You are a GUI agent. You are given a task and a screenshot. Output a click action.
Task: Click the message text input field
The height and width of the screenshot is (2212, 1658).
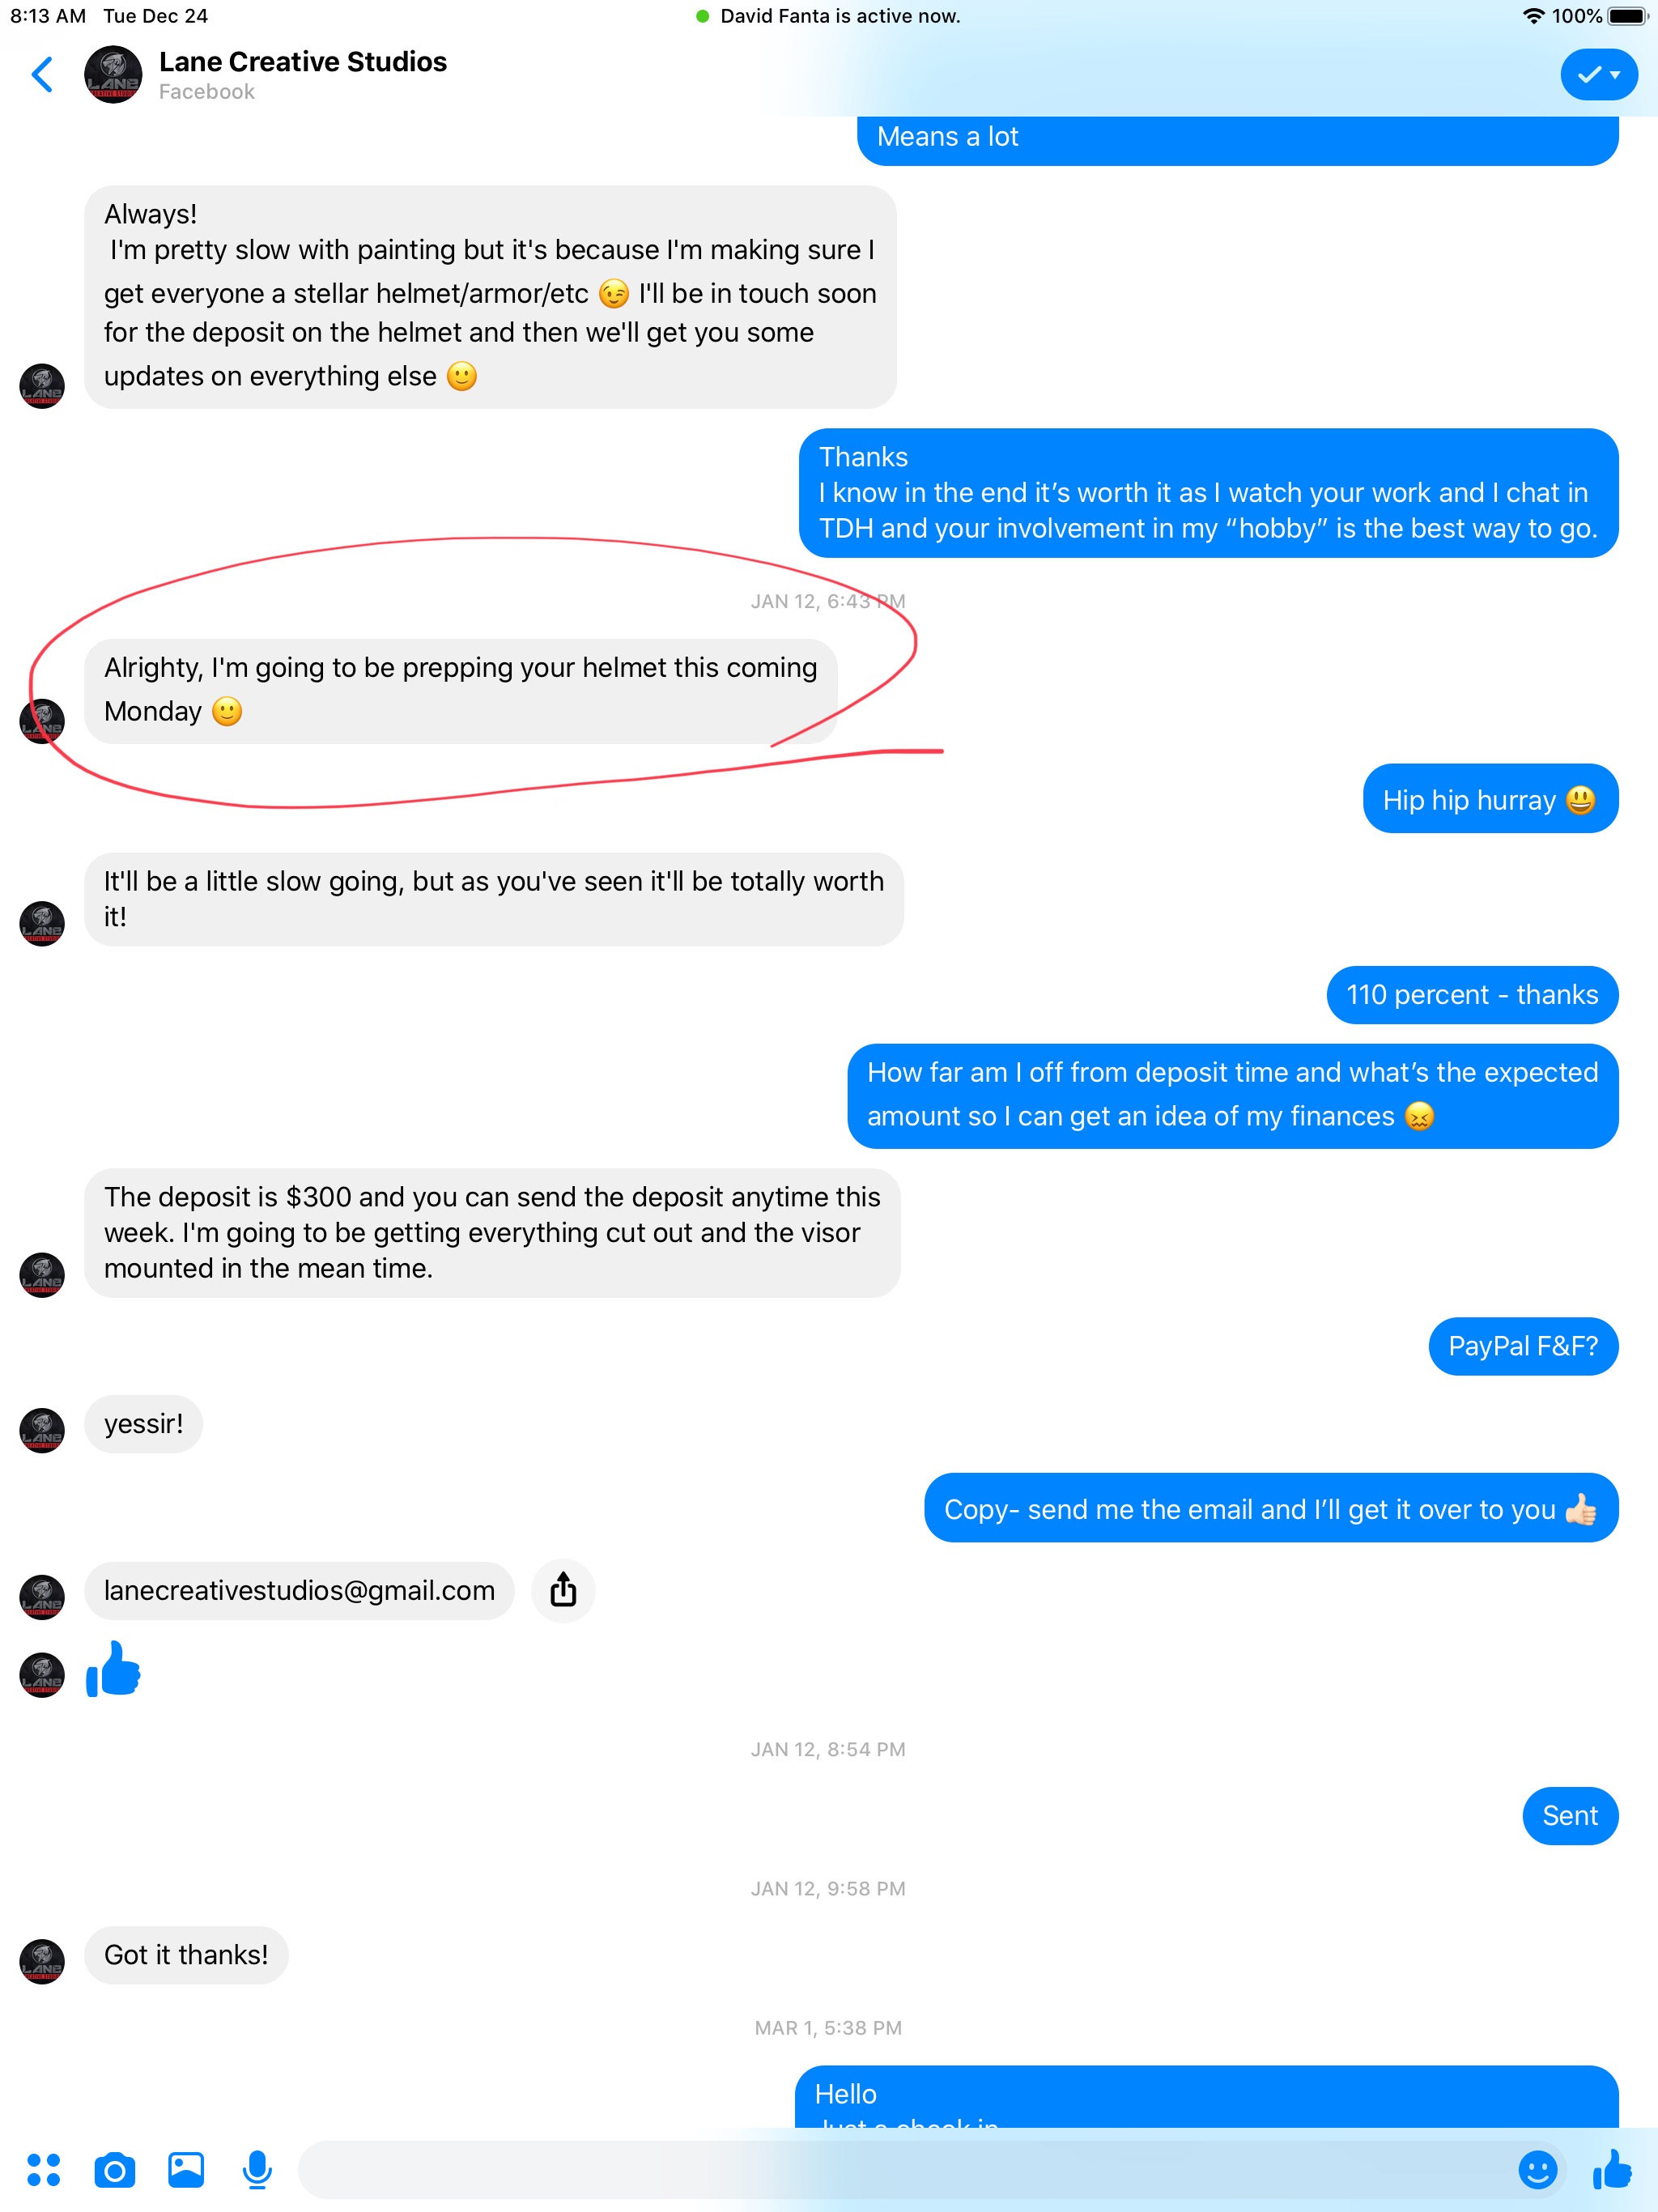pyautogui.click(x=900, y=2170)
